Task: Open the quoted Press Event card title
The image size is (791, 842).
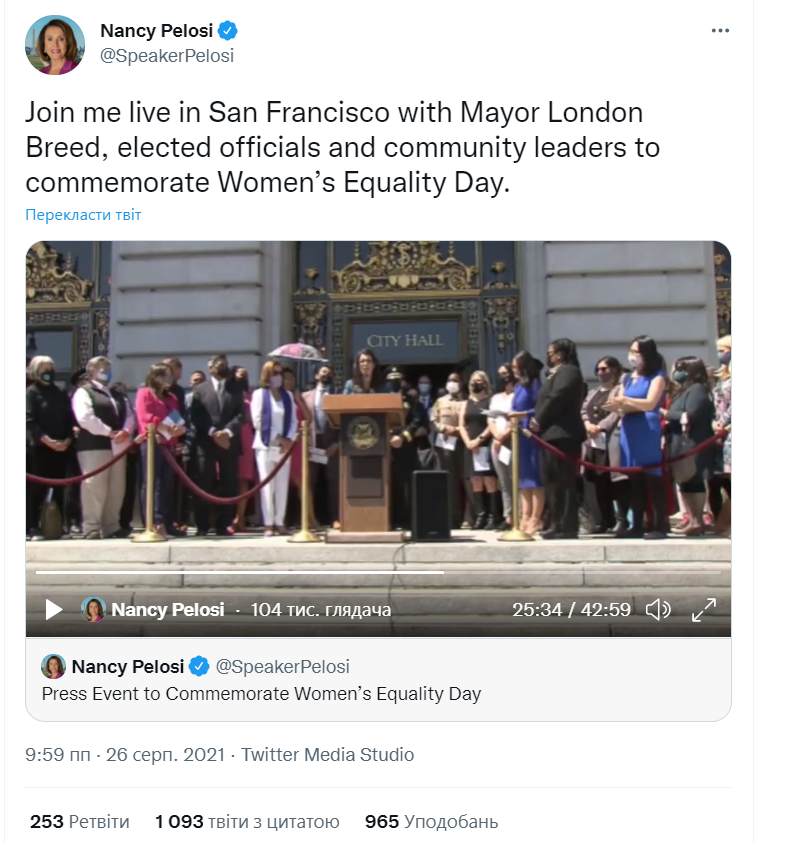Action: click(262, 693)
